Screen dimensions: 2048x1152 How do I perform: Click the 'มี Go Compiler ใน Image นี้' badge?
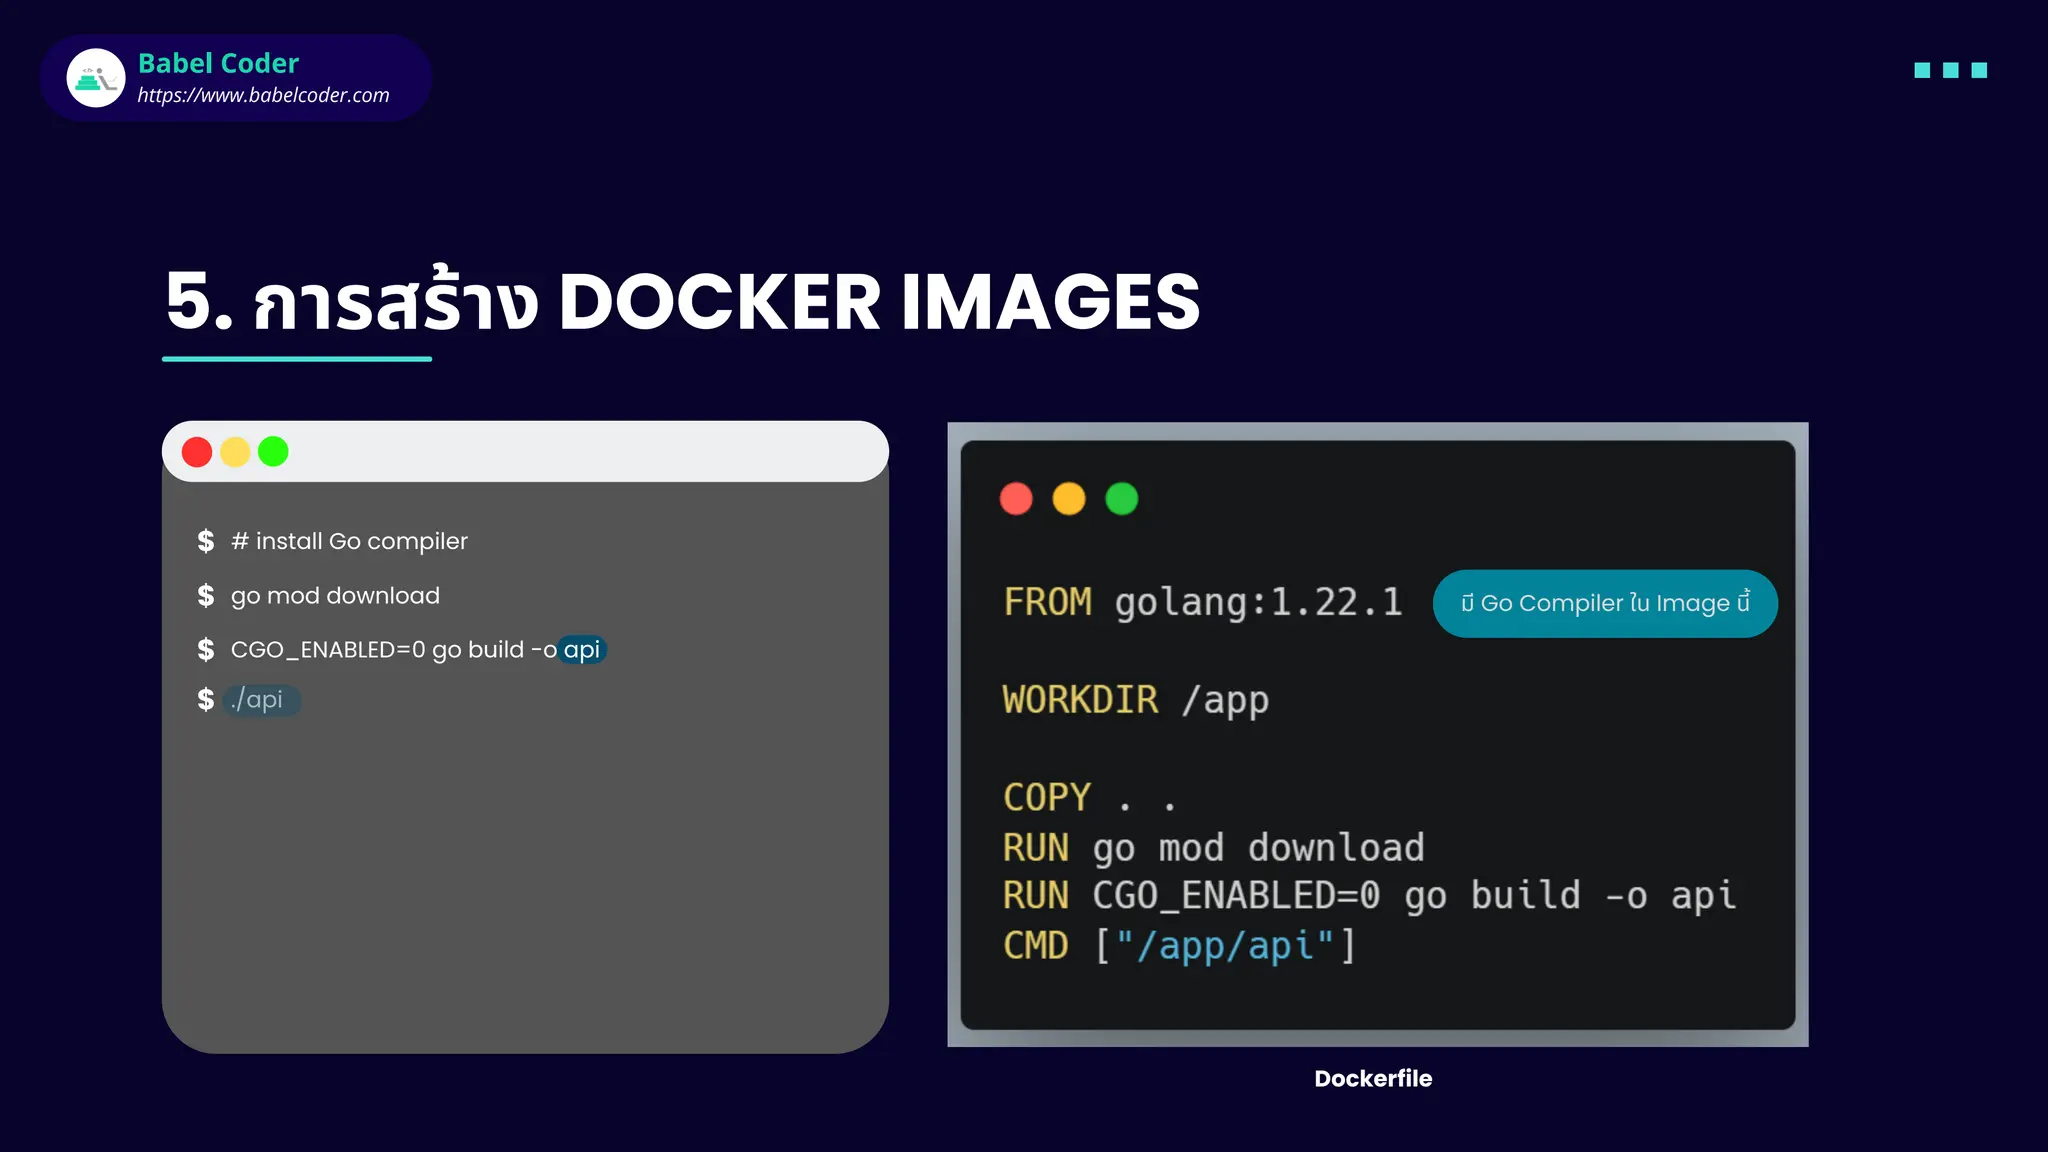tap(1605, 603)
